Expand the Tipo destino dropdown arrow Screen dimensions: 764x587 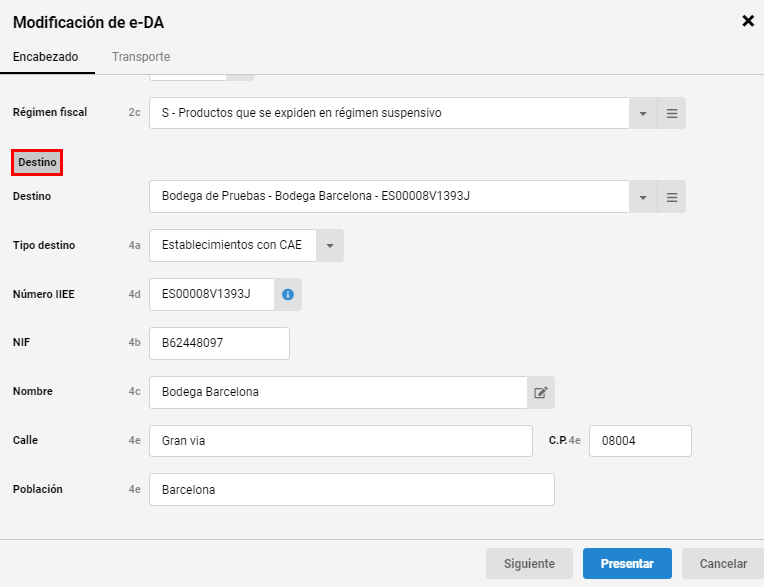click(330, 246)
